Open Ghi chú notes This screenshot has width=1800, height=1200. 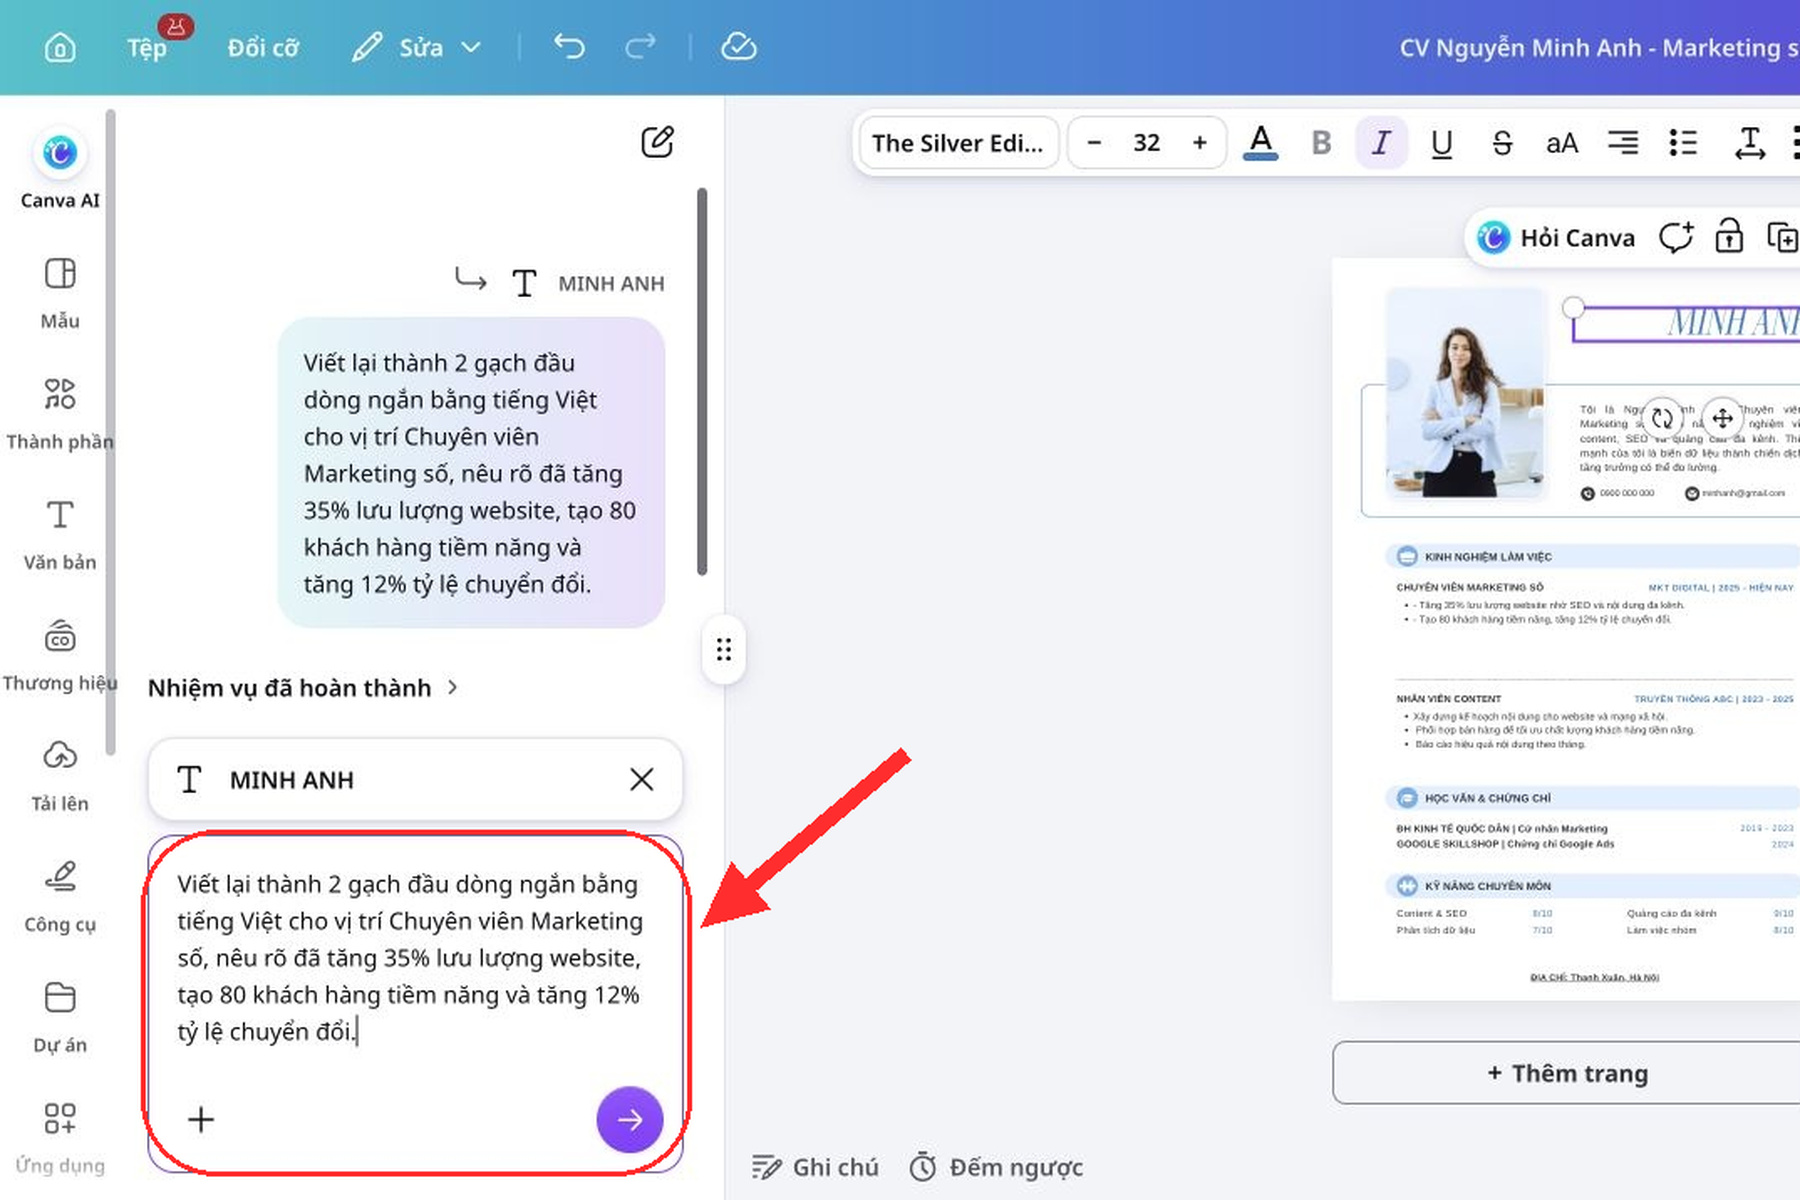[815, 1167]
